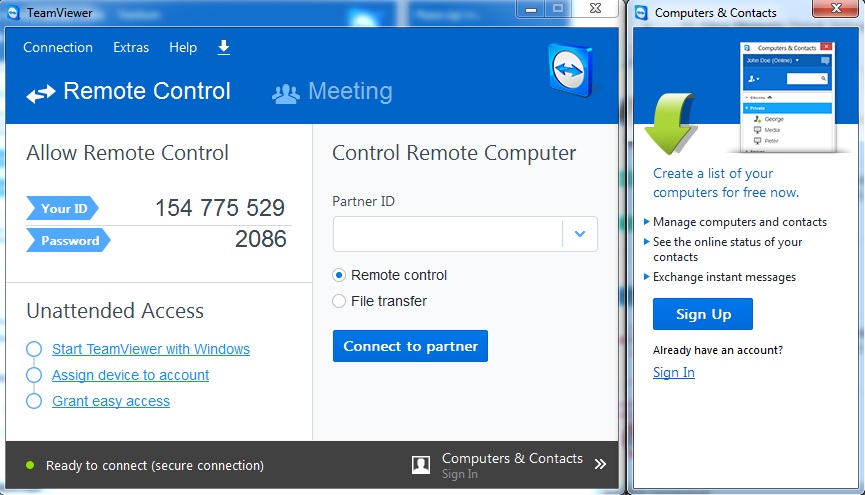
Task: Expand See the online status bullet
Action: tap(647, 242)
